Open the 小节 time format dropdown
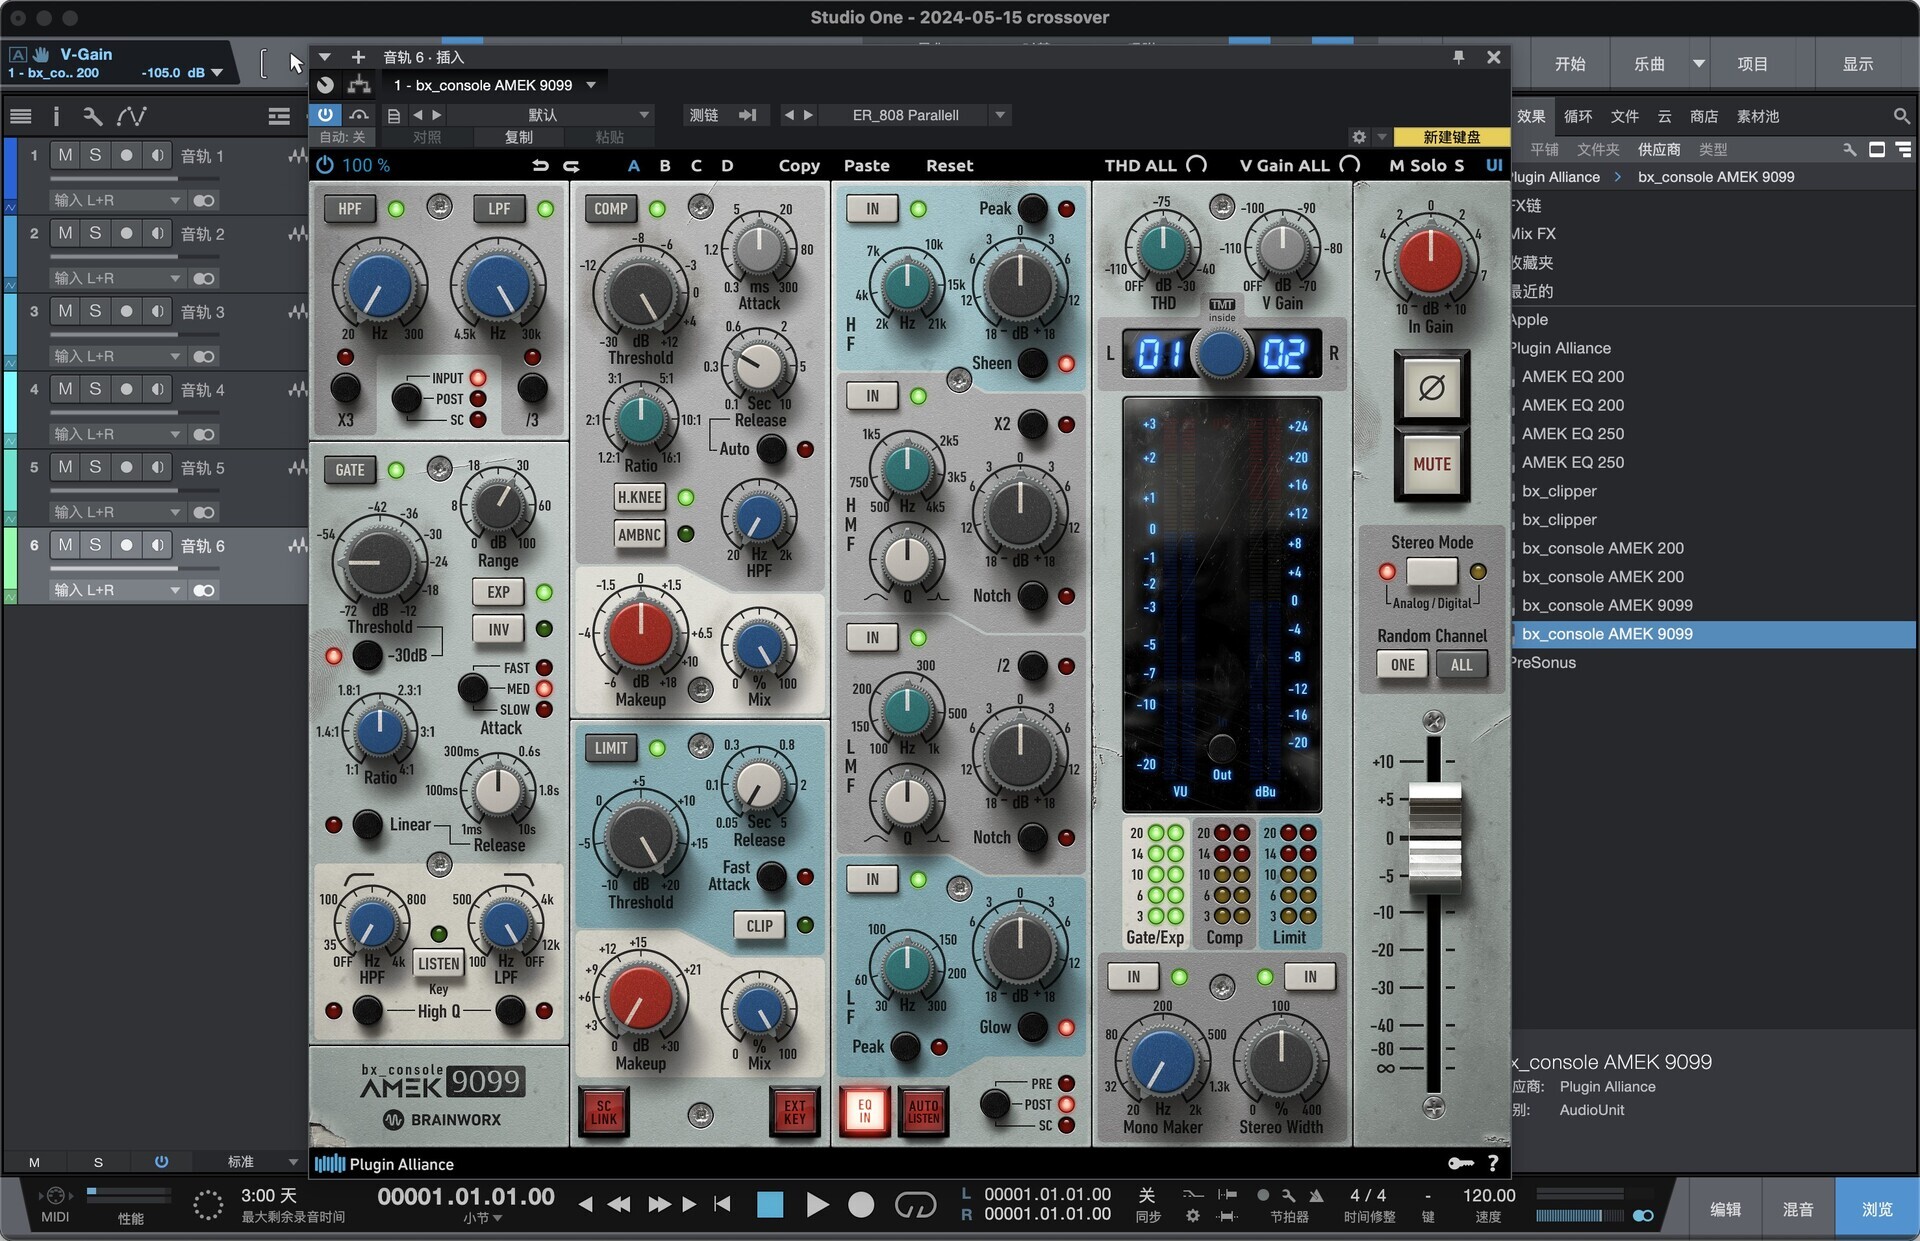Screen dimensions: 1920x1241 (482, 1218)
